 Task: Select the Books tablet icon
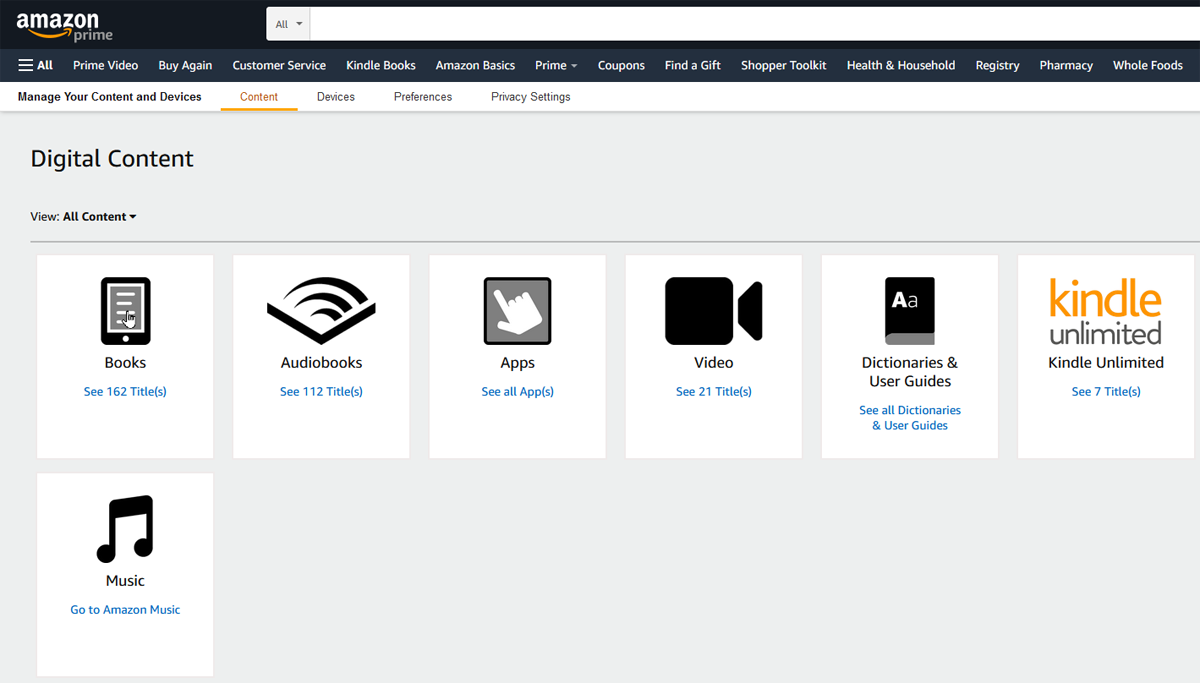[124, 310]
